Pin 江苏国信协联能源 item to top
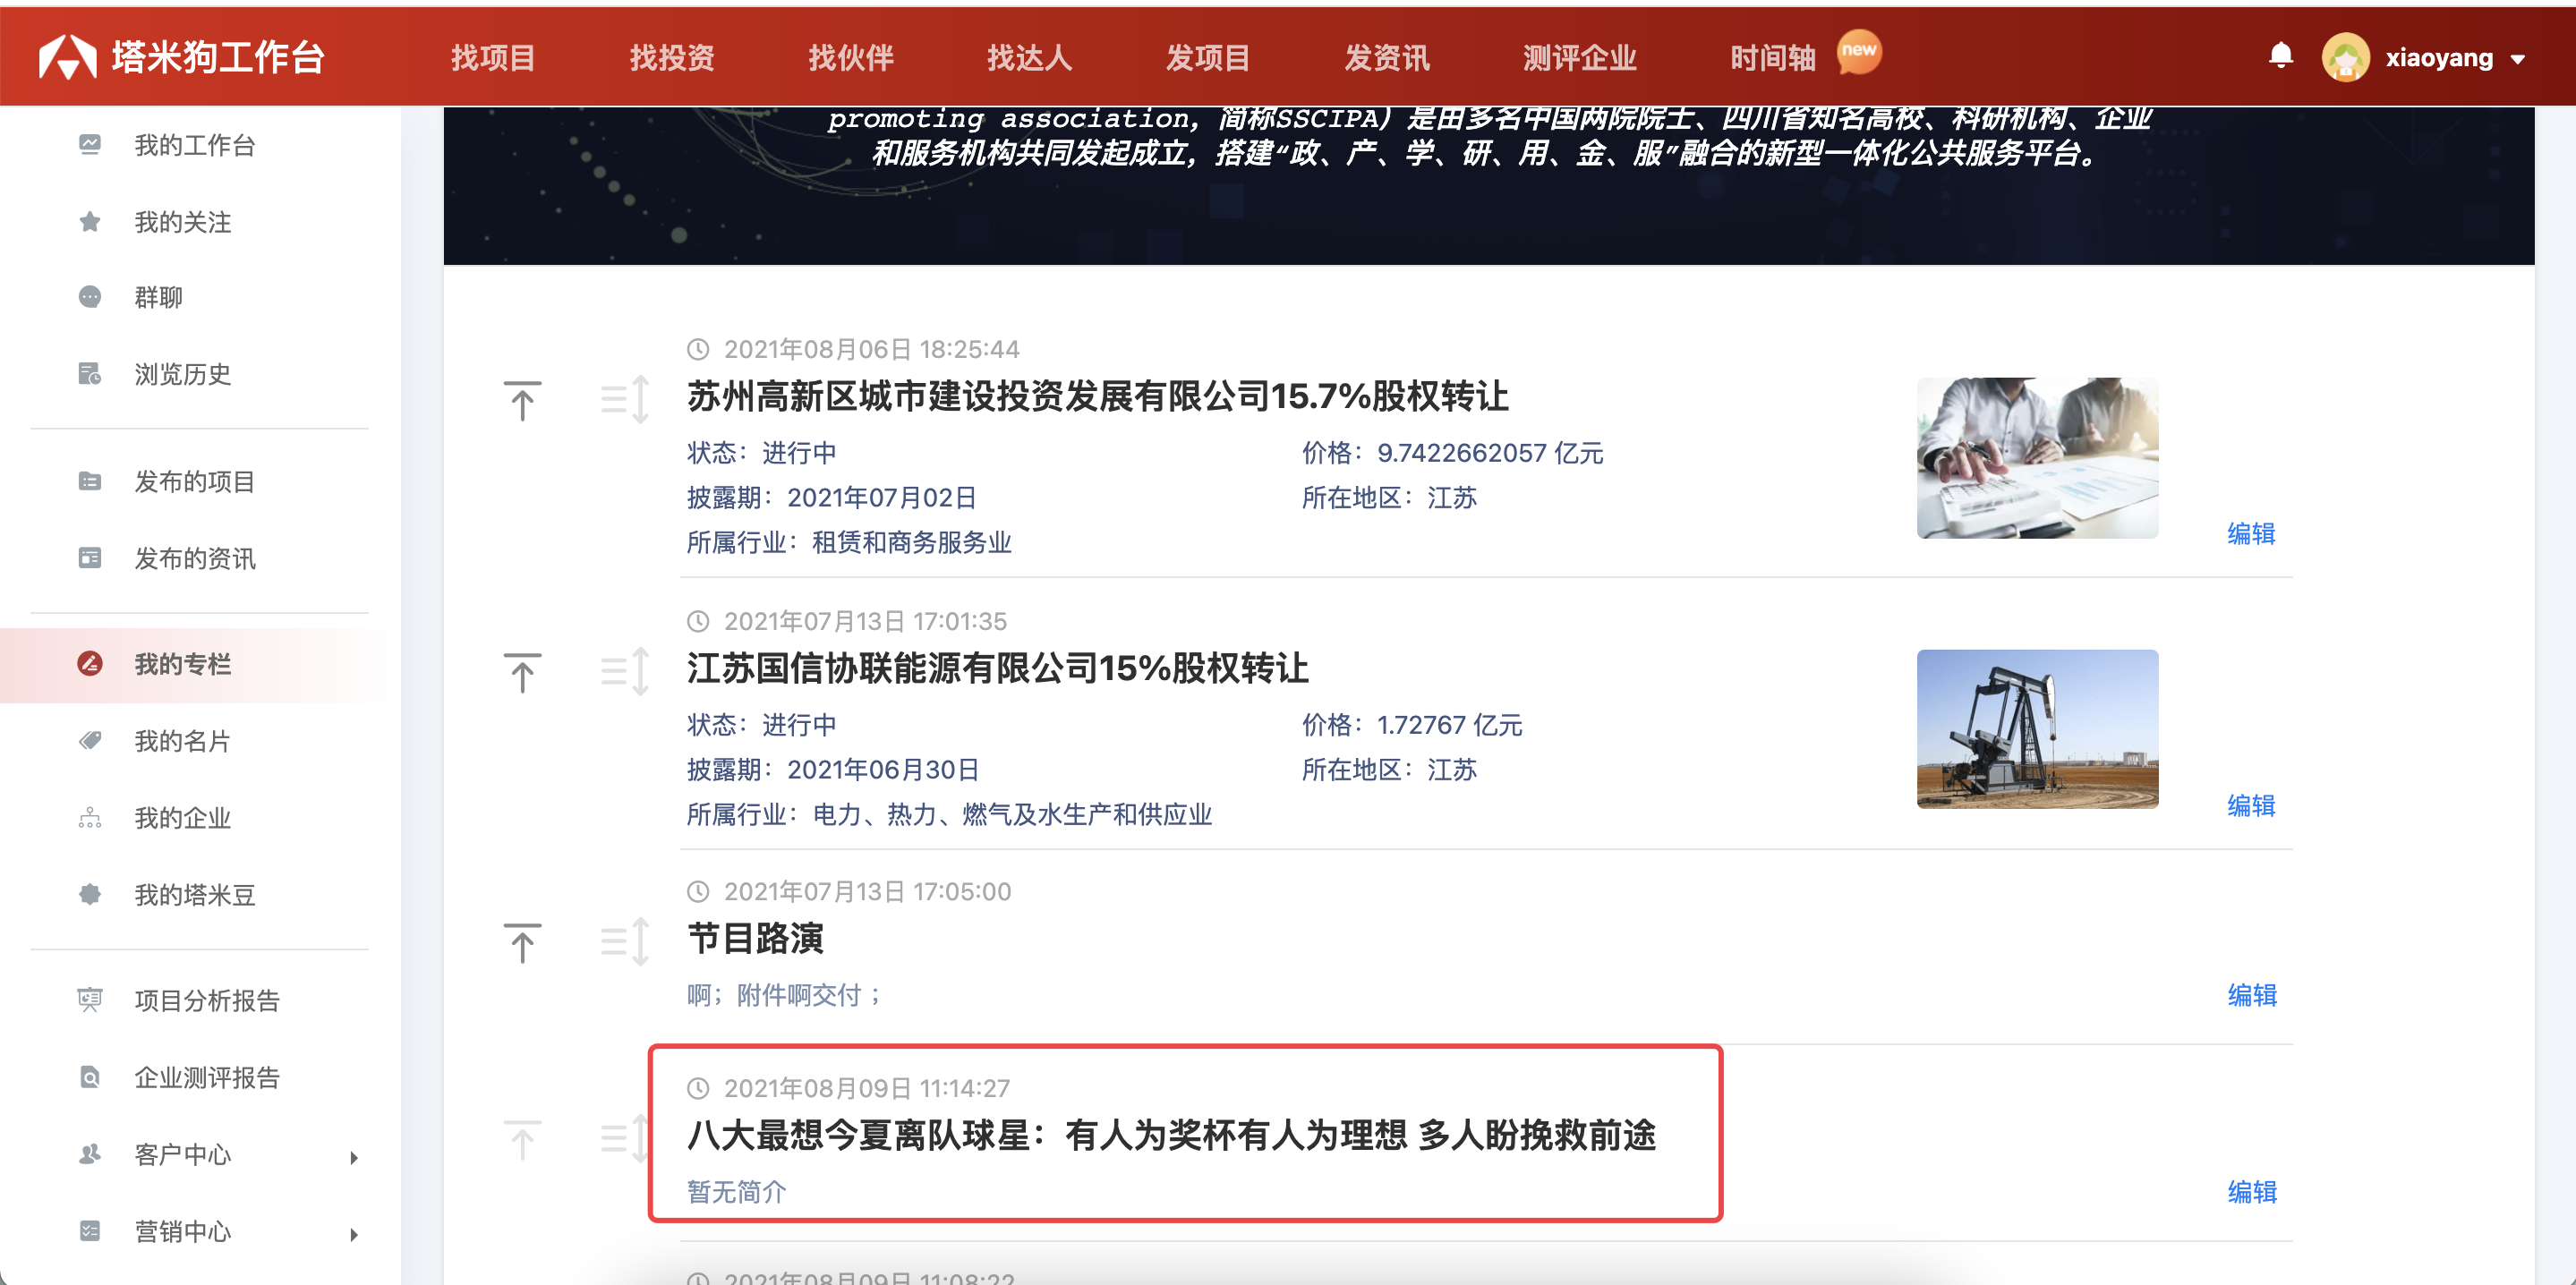2576x1285 pixels. [522, 672]
